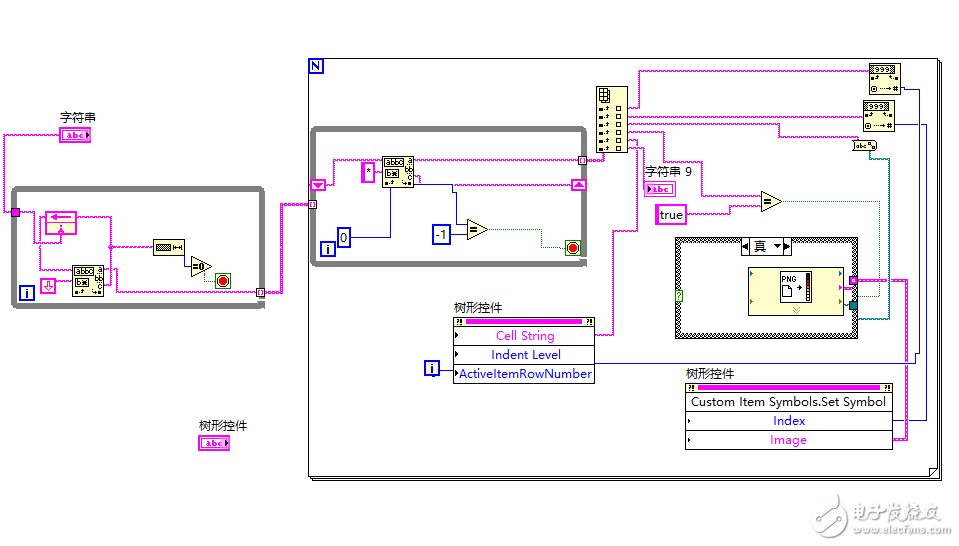This screenshot has height=546, width=959.
Task: Click the N count terminal of For Loop
Action: tap(316, 66)
